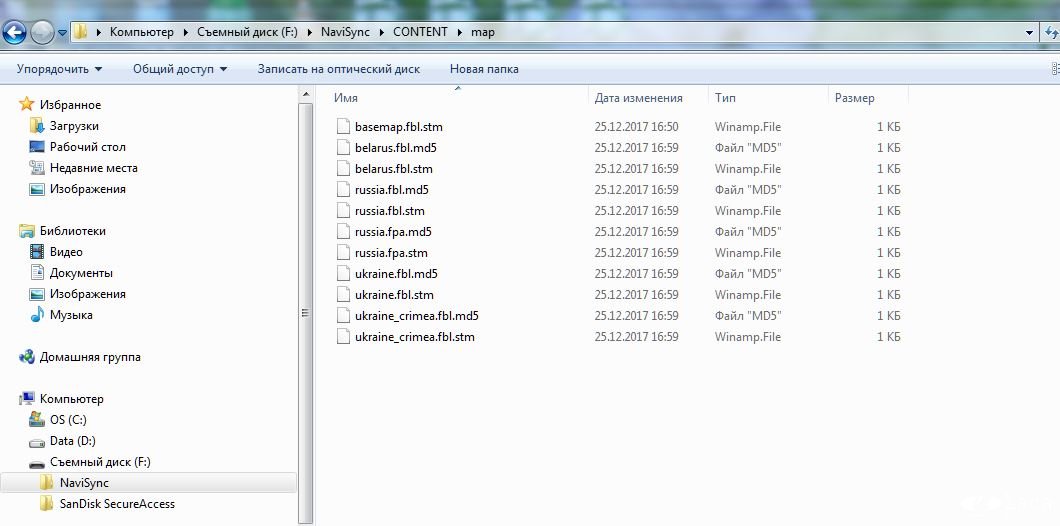Click the basemap.fbl.stm file icon

tap(344, 127)
